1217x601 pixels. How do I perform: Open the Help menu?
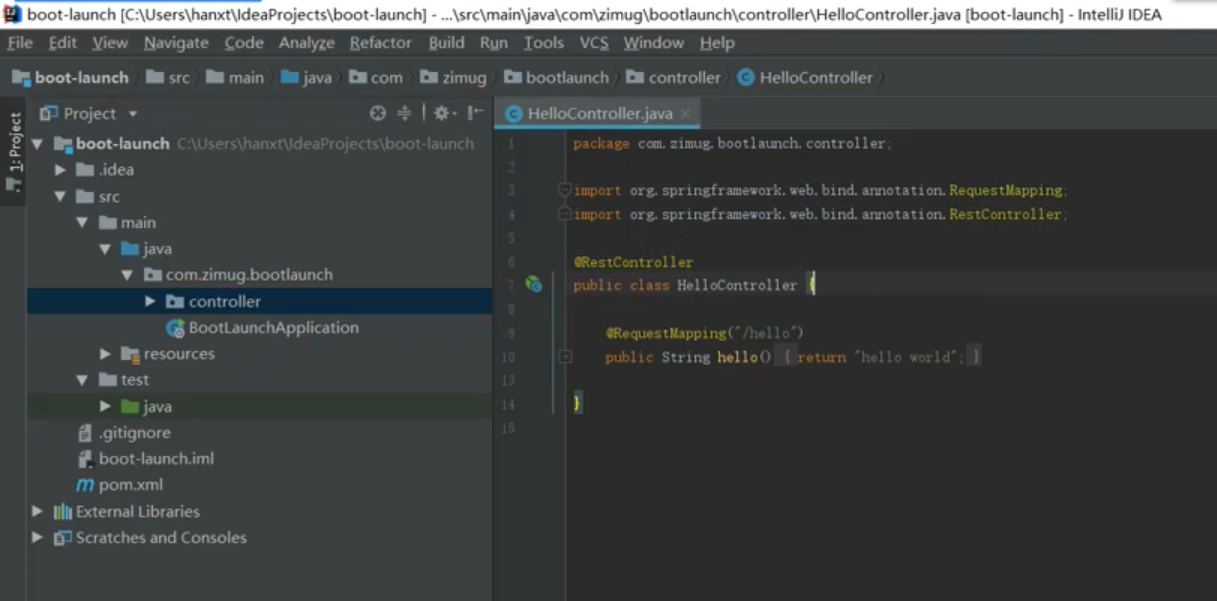pyautogui.click(x=717, y=43)
